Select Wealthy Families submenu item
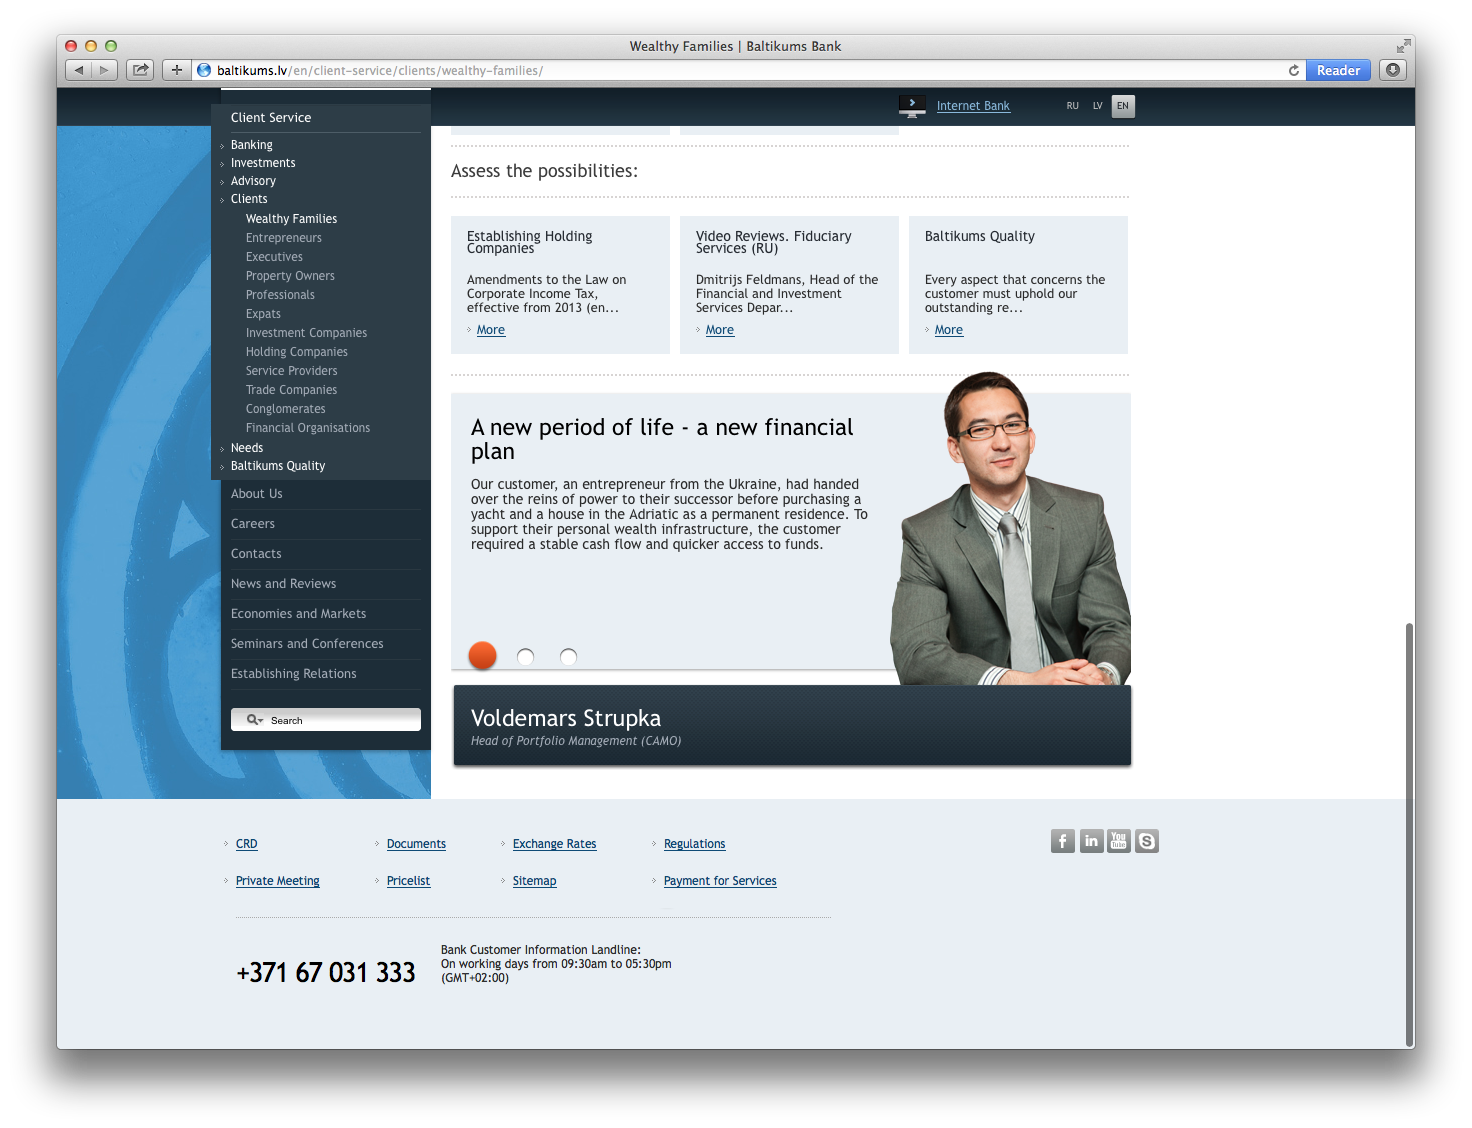 pyautogui.click(x=291, y=219)
